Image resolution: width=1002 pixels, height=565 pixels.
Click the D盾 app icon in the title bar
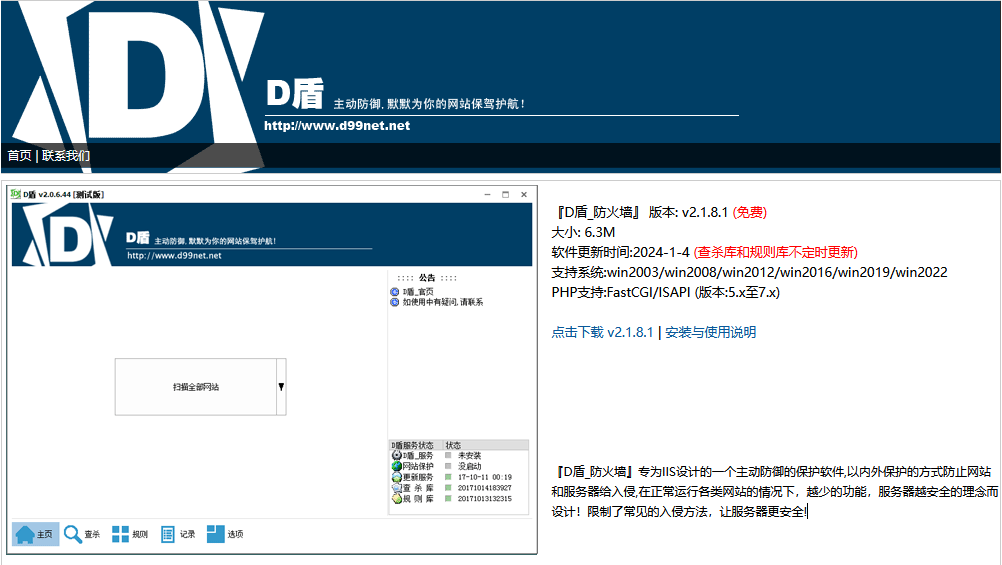point(16,194)
